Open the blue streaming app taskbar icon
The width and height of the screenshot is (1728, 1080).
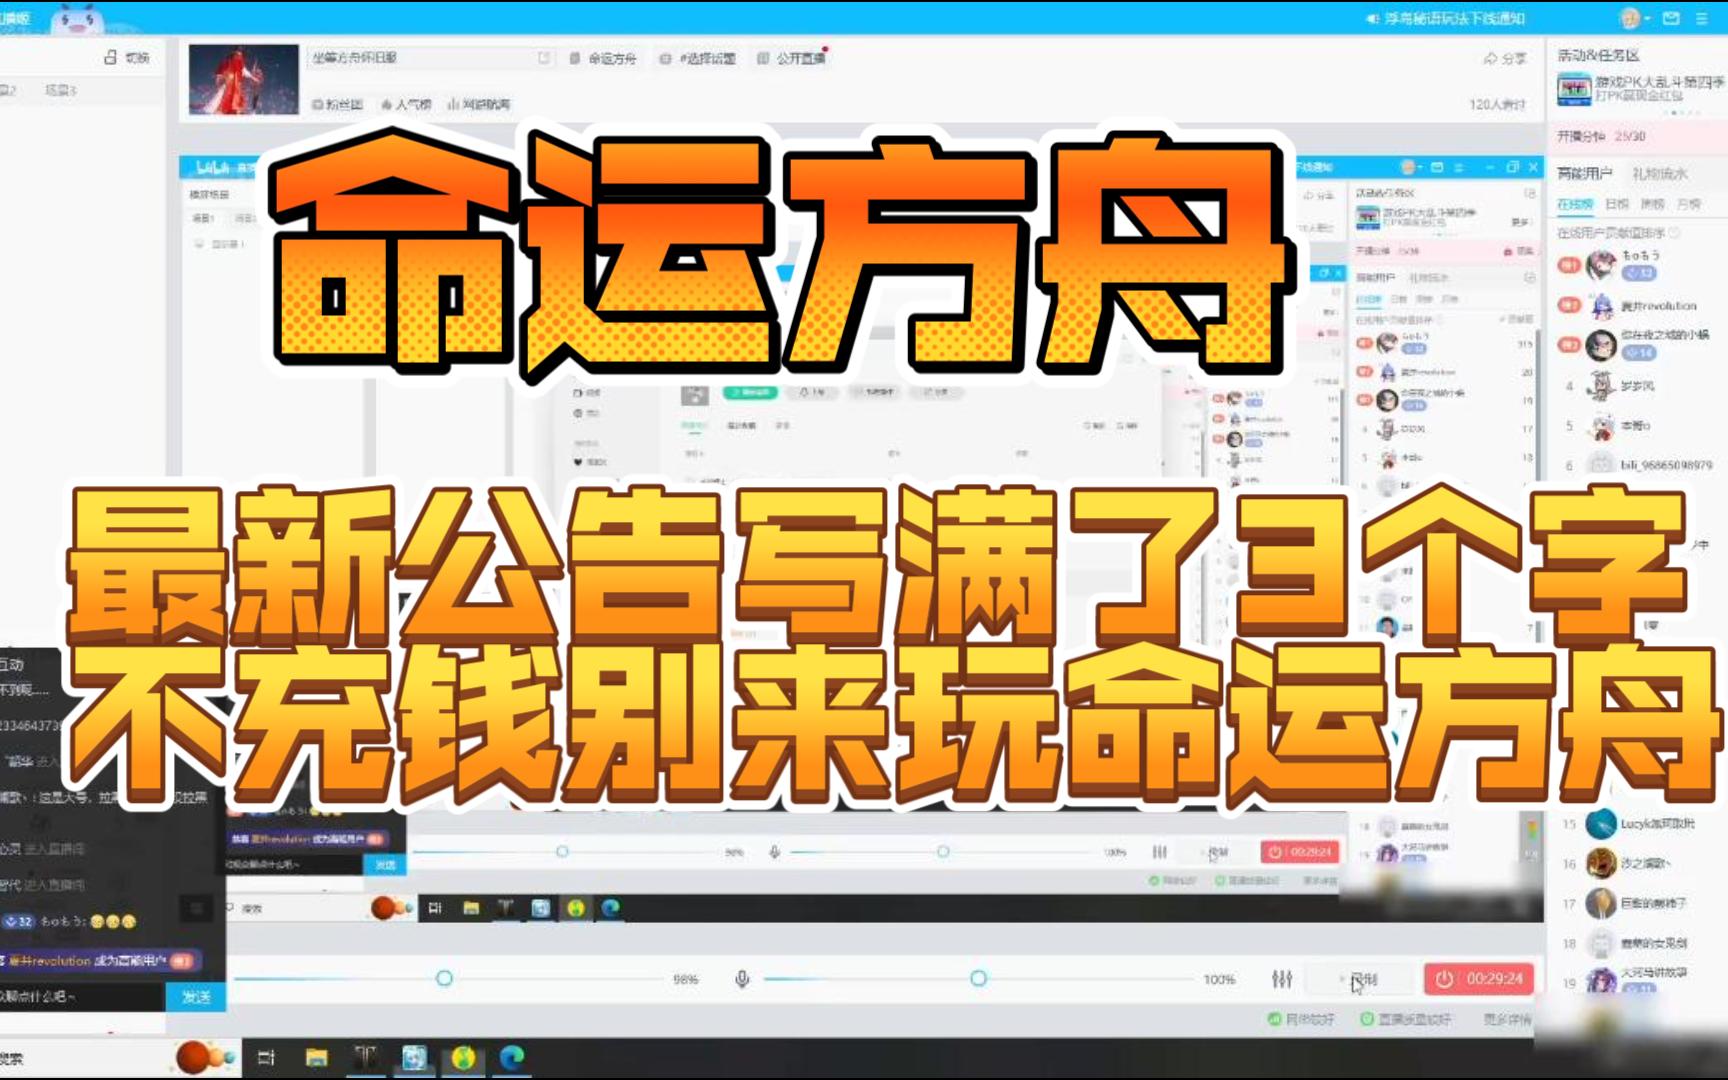coord(414,1058)
